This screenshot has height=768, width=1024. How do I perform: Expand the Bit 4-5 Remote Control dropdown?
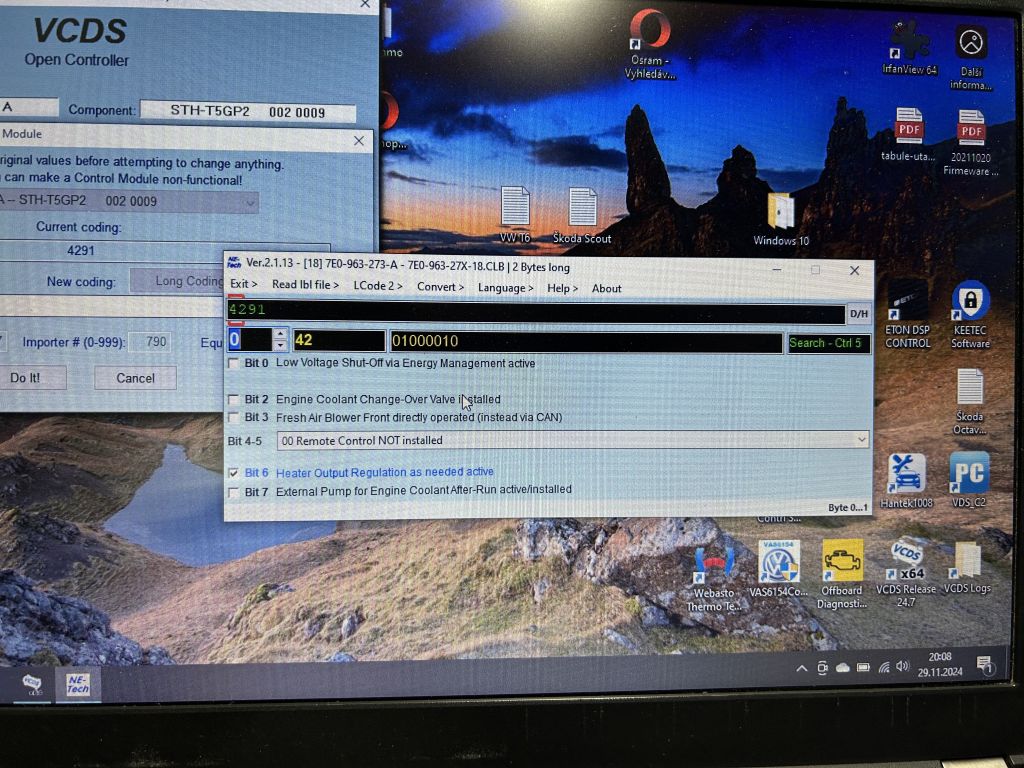862,440
